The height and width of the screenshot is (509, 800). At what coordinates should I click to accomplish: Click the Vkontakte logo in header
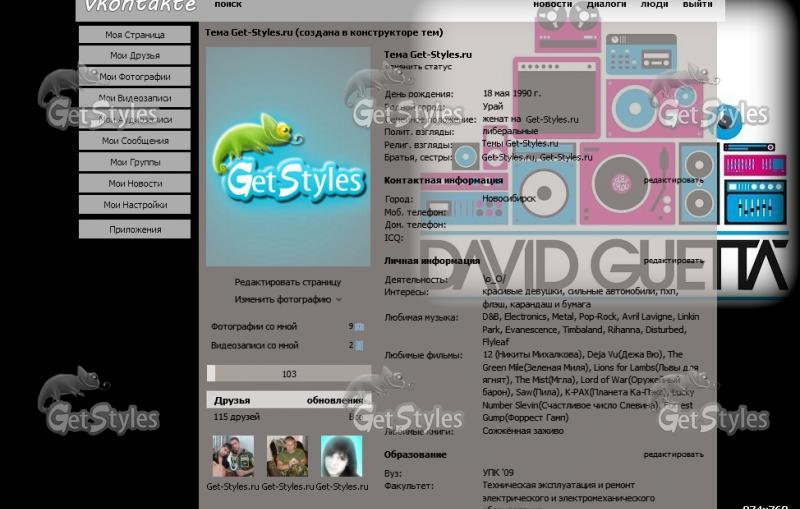click(139, 6)
